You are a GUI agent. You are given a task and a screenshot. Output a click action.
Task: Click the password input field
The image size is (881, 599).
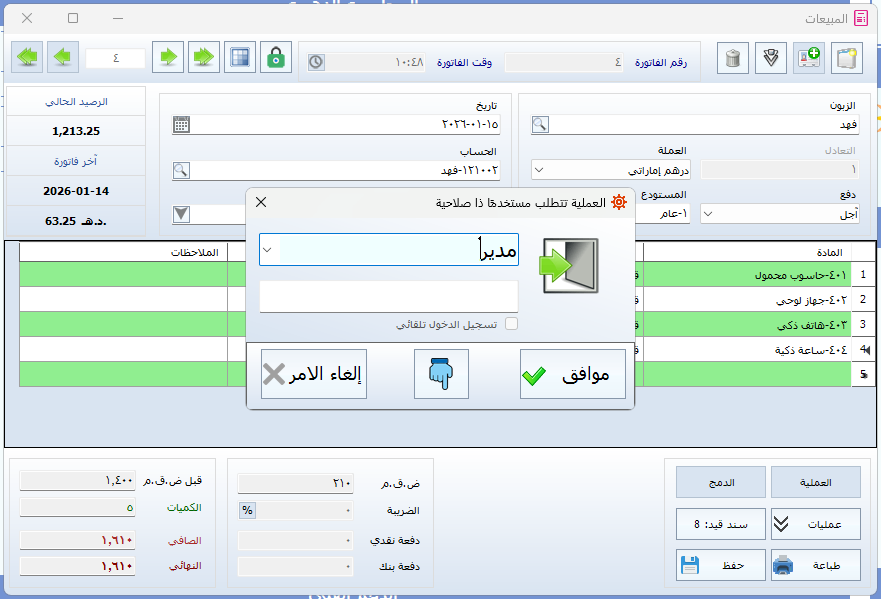(388, 296)
